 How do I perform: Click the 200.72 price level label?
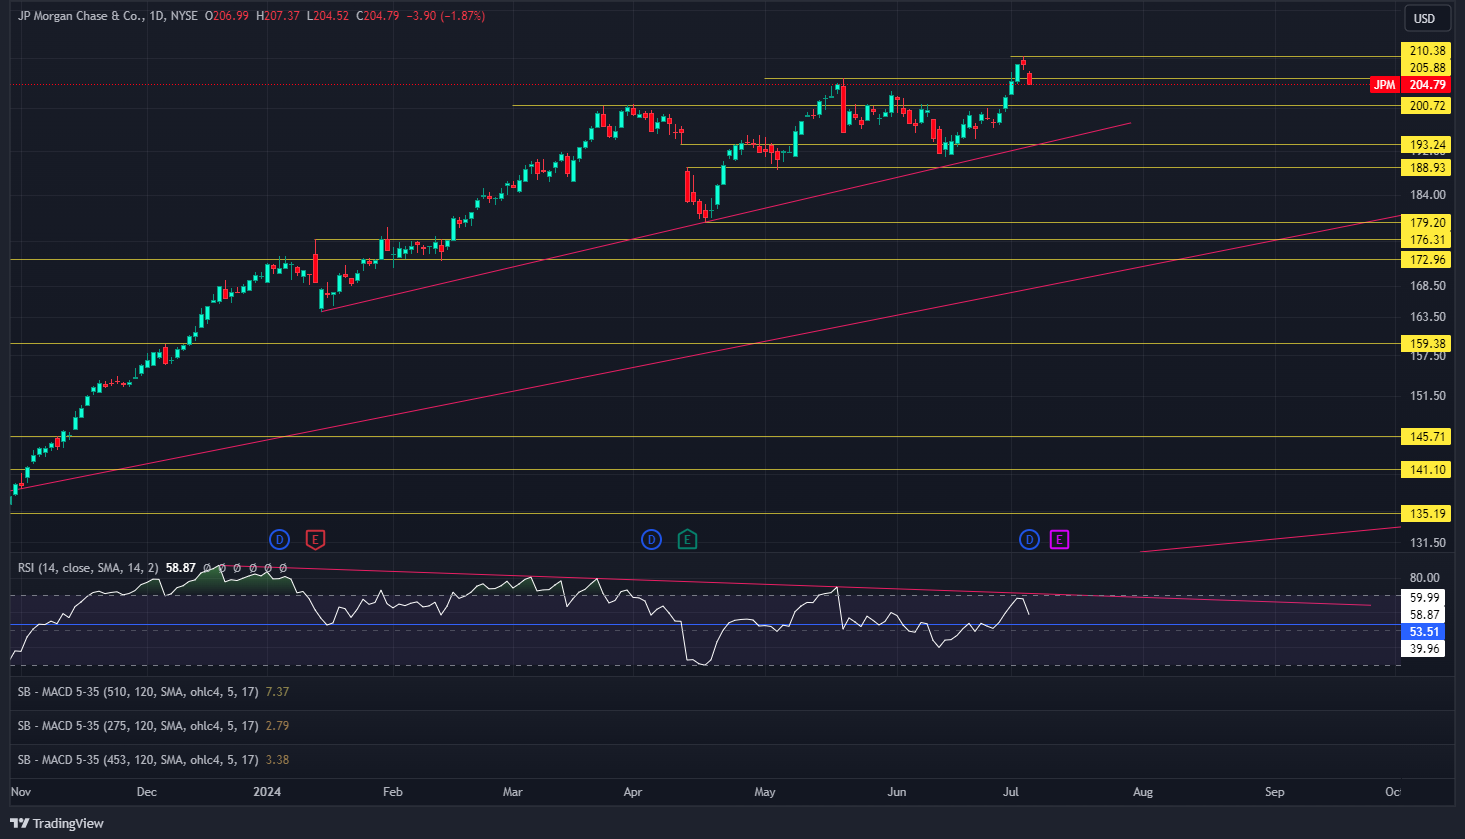1426,106
